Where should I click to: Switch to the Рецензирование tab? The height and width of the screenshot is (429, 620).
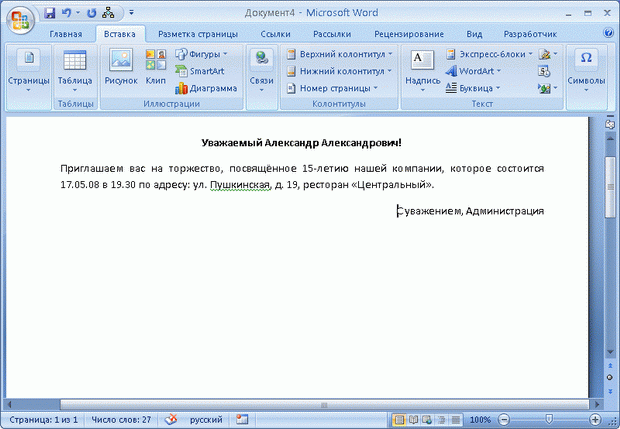point(409,34)
